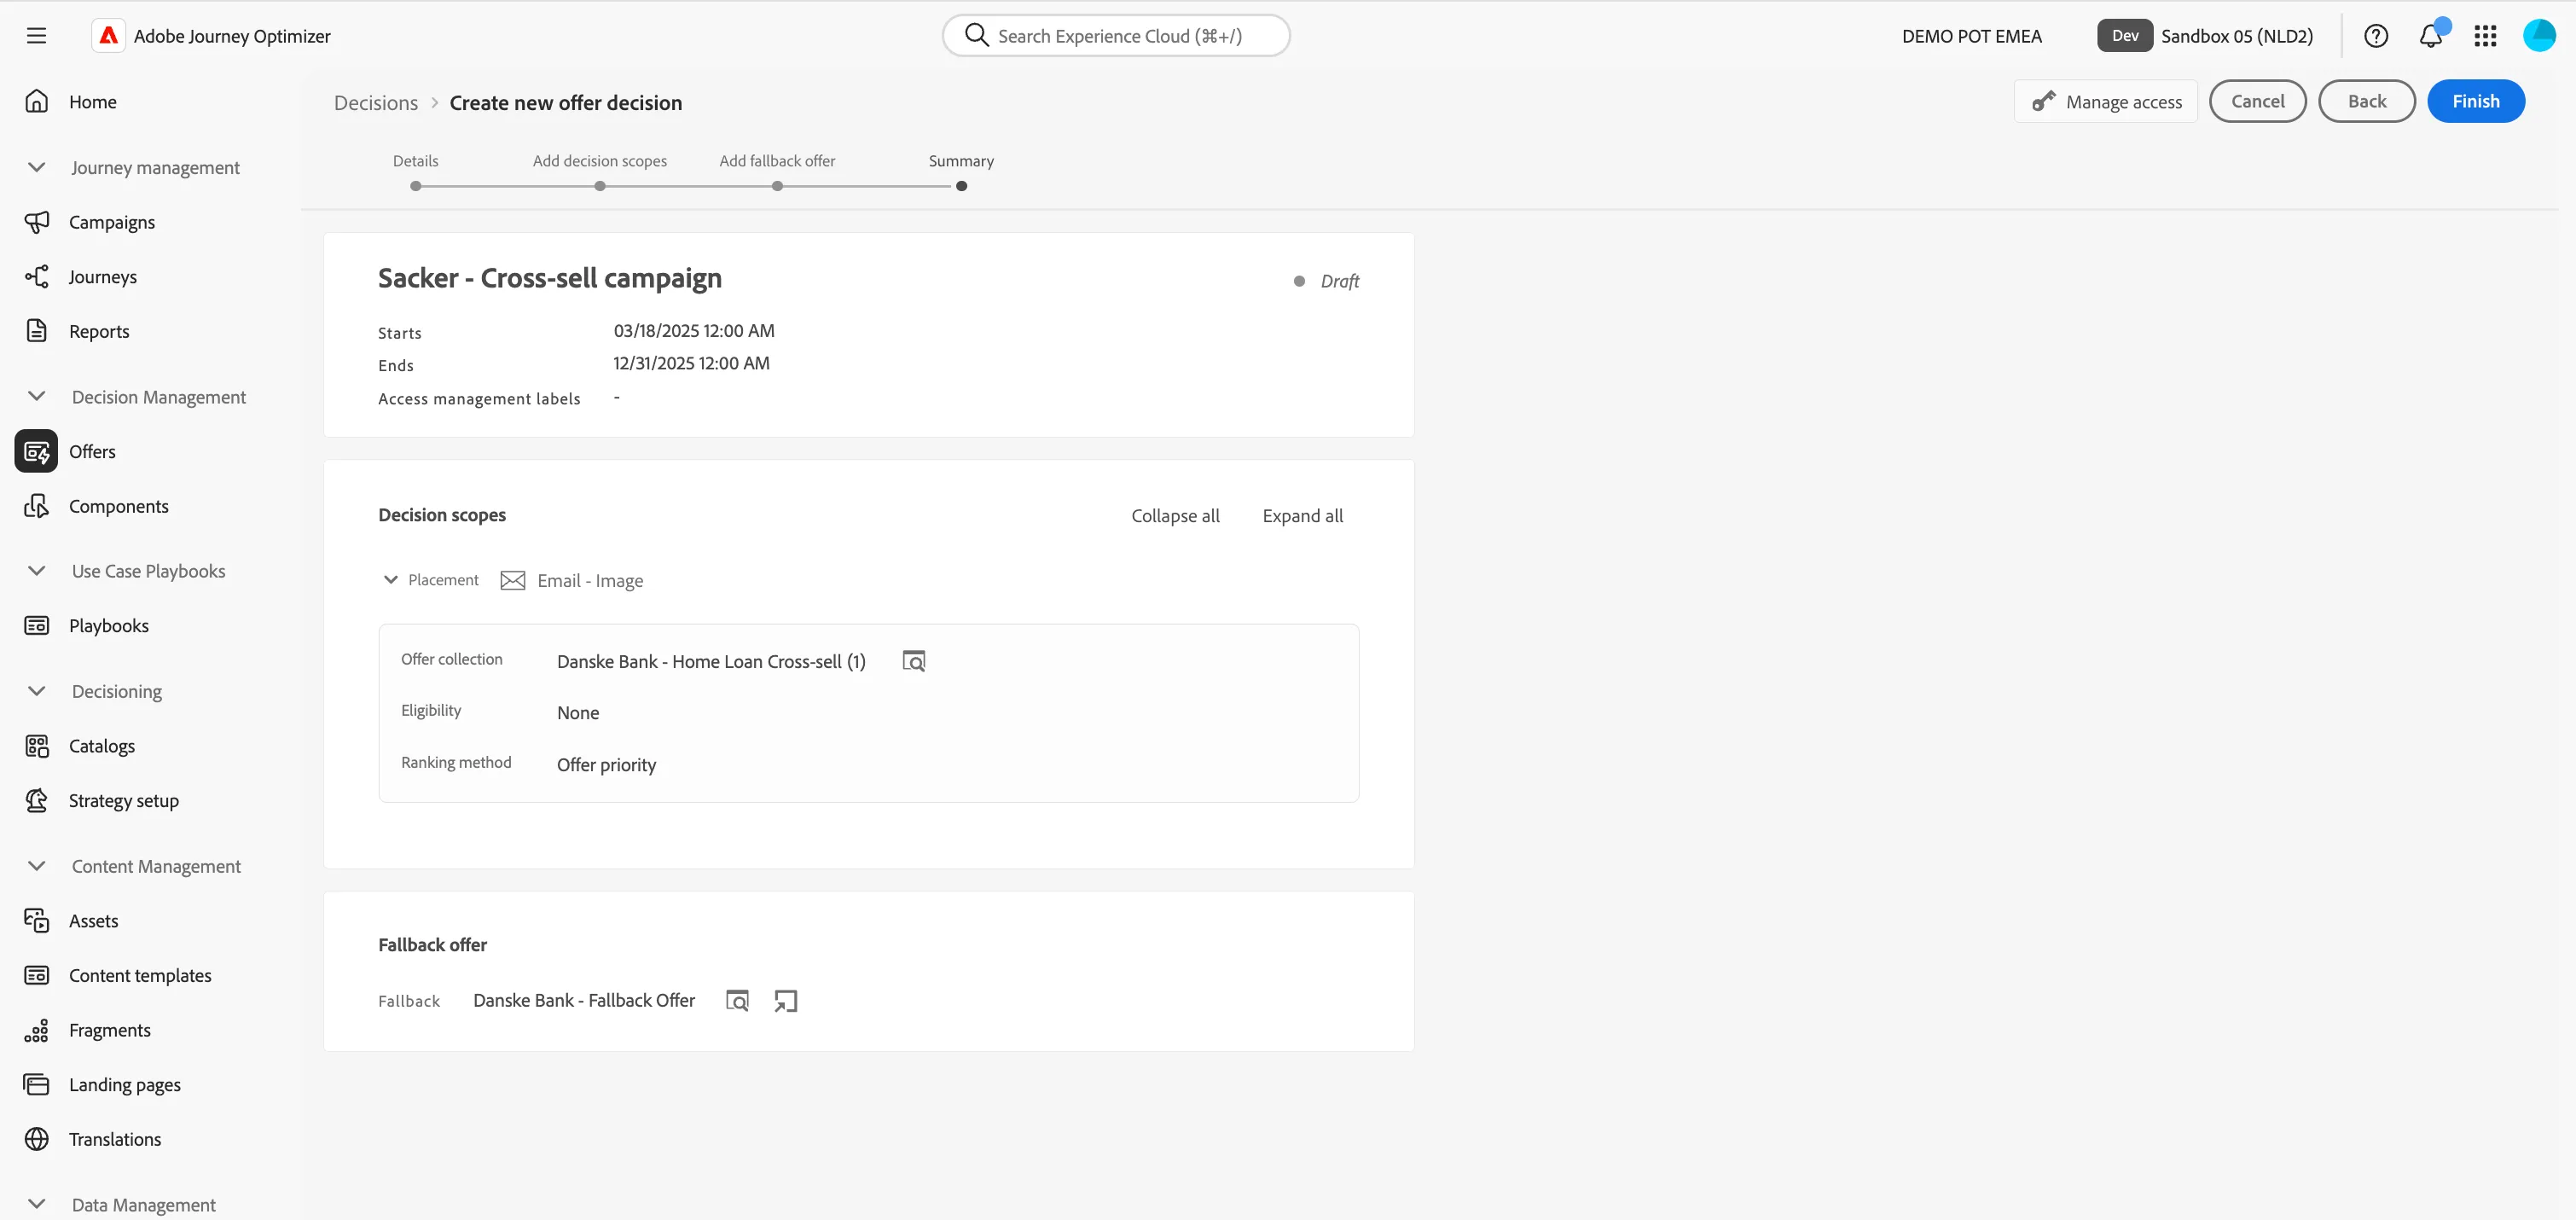Open the notifications bell
Screen dimensions: 2576x1220
pyautogui.click(x=2431, y=36)
